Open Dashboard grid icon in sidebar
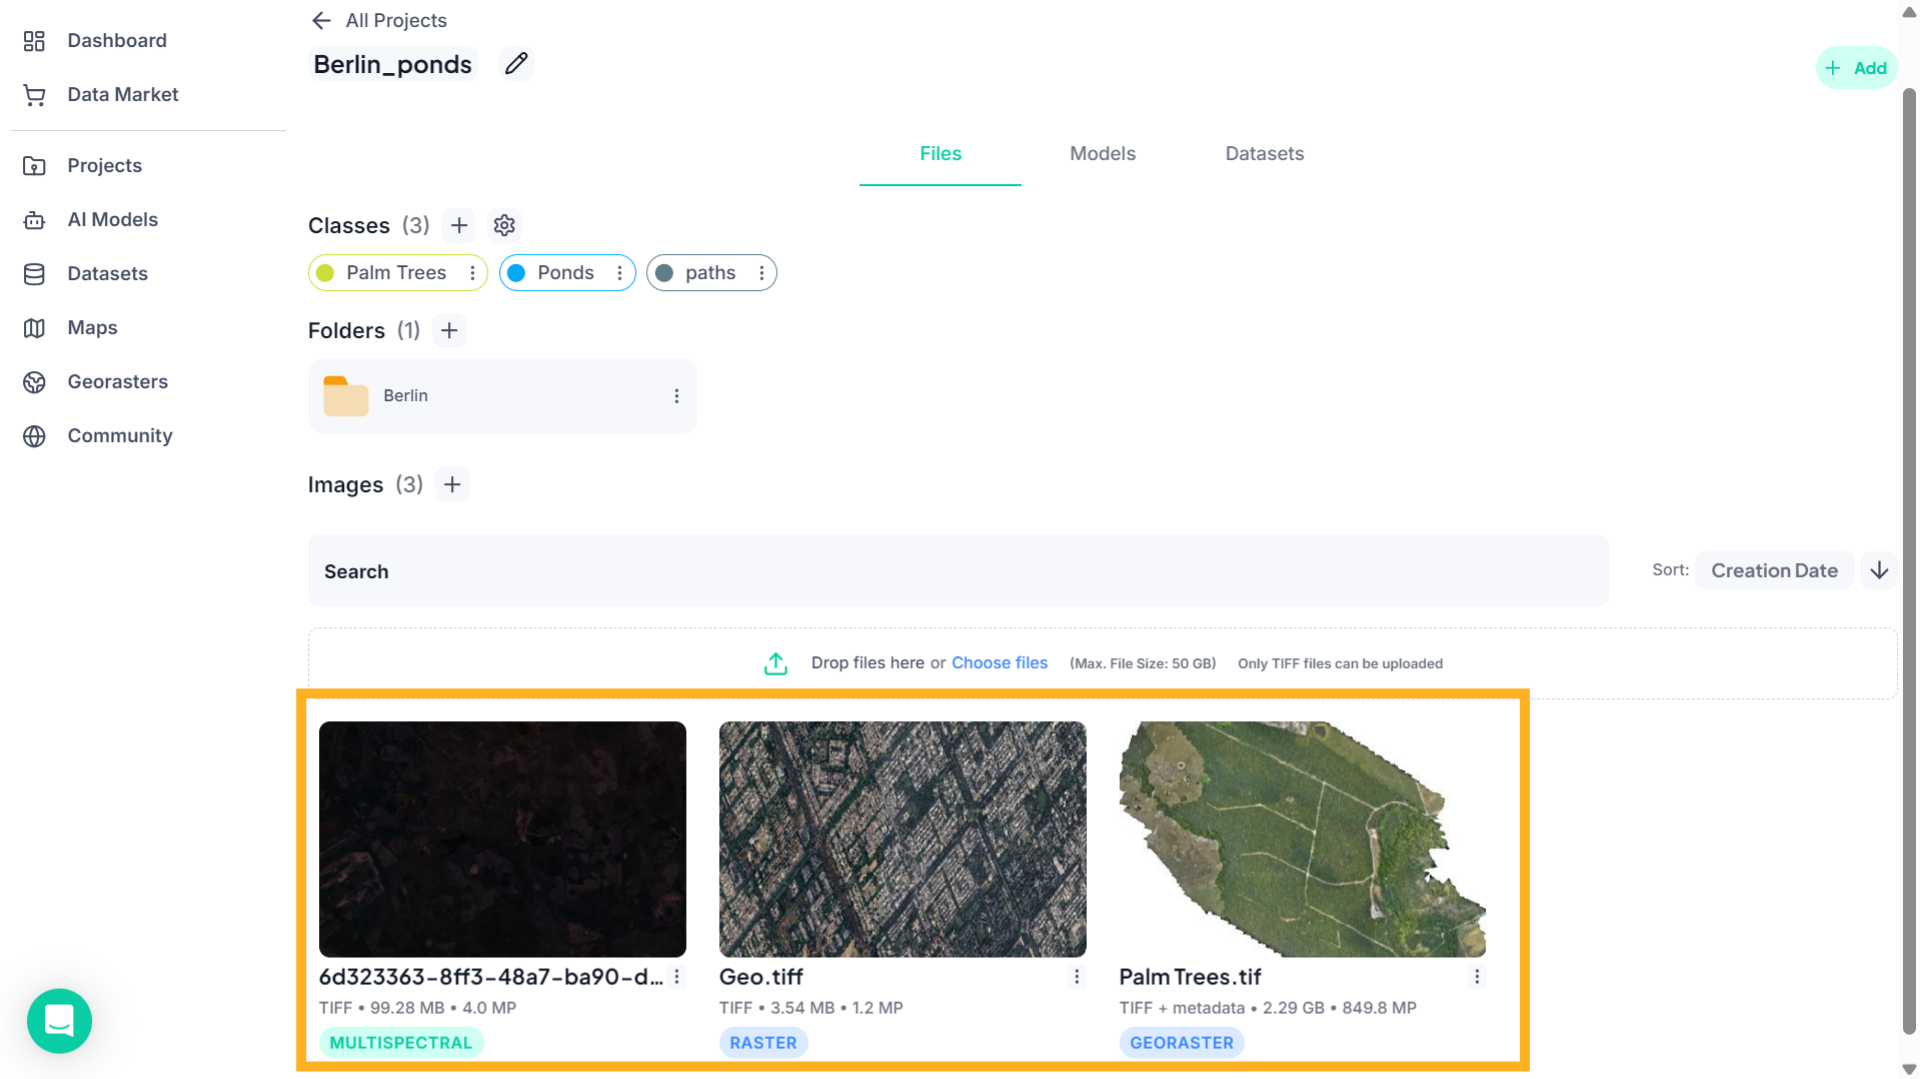 (x=34, y=41)
